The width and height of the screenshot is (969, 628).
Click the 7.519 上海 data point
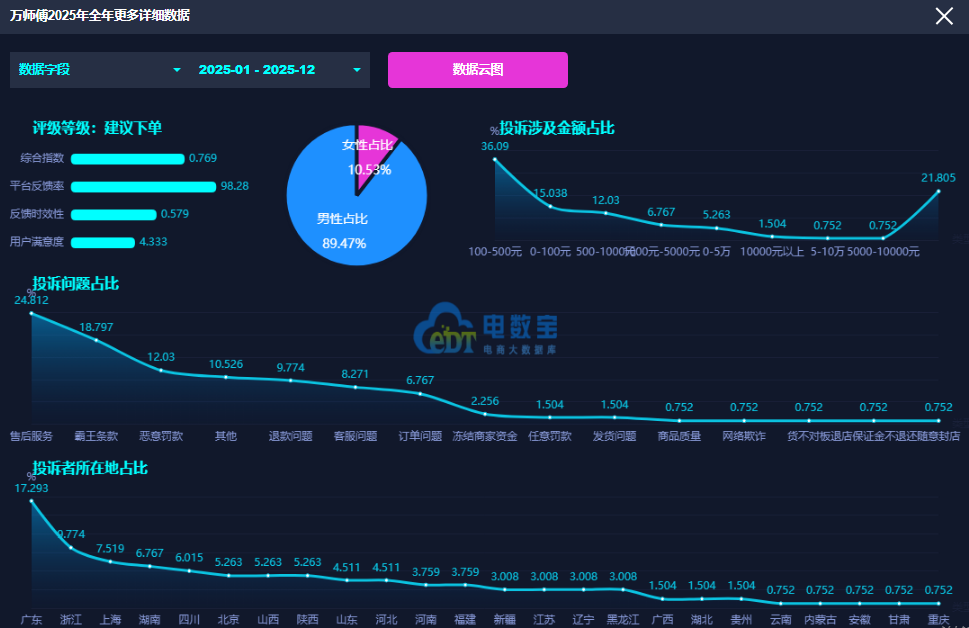coord(110,561)
